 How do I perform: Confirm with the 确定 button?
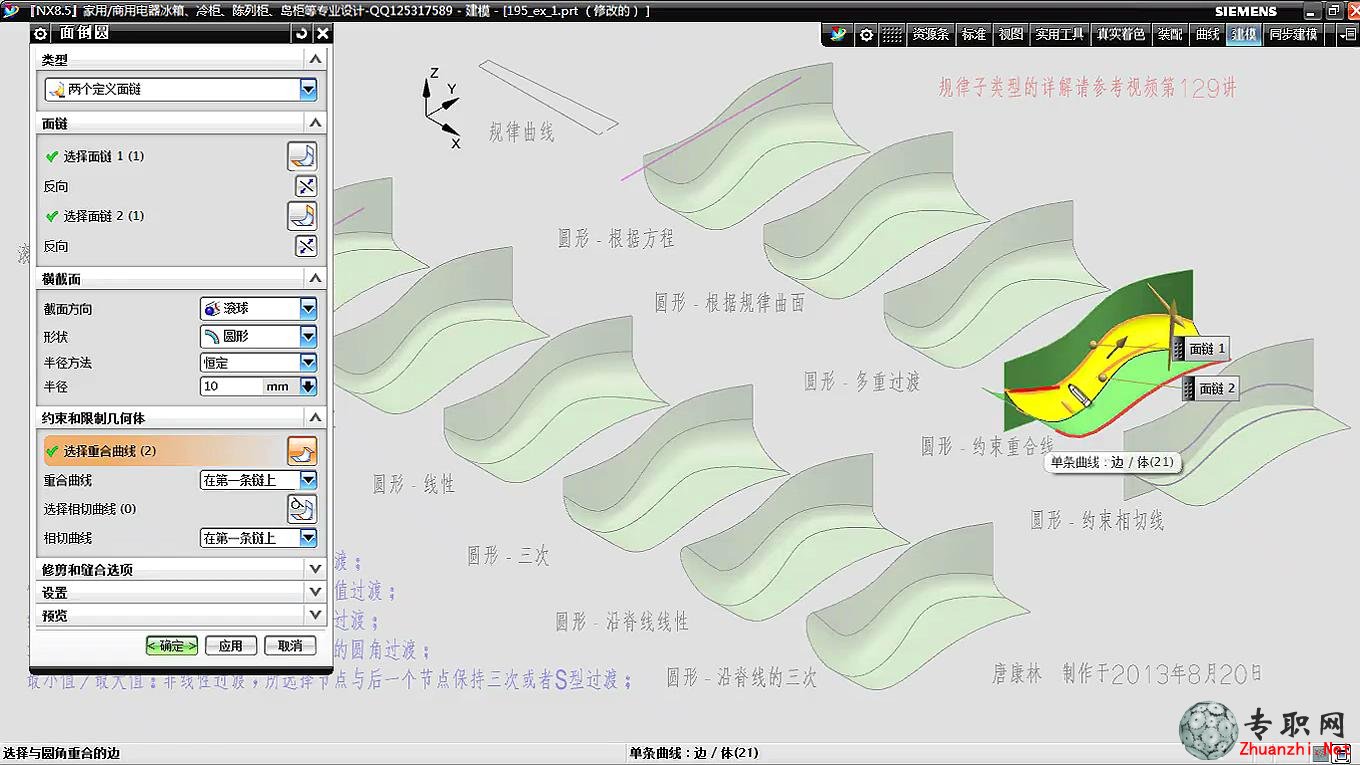click(x=172, y=646)
